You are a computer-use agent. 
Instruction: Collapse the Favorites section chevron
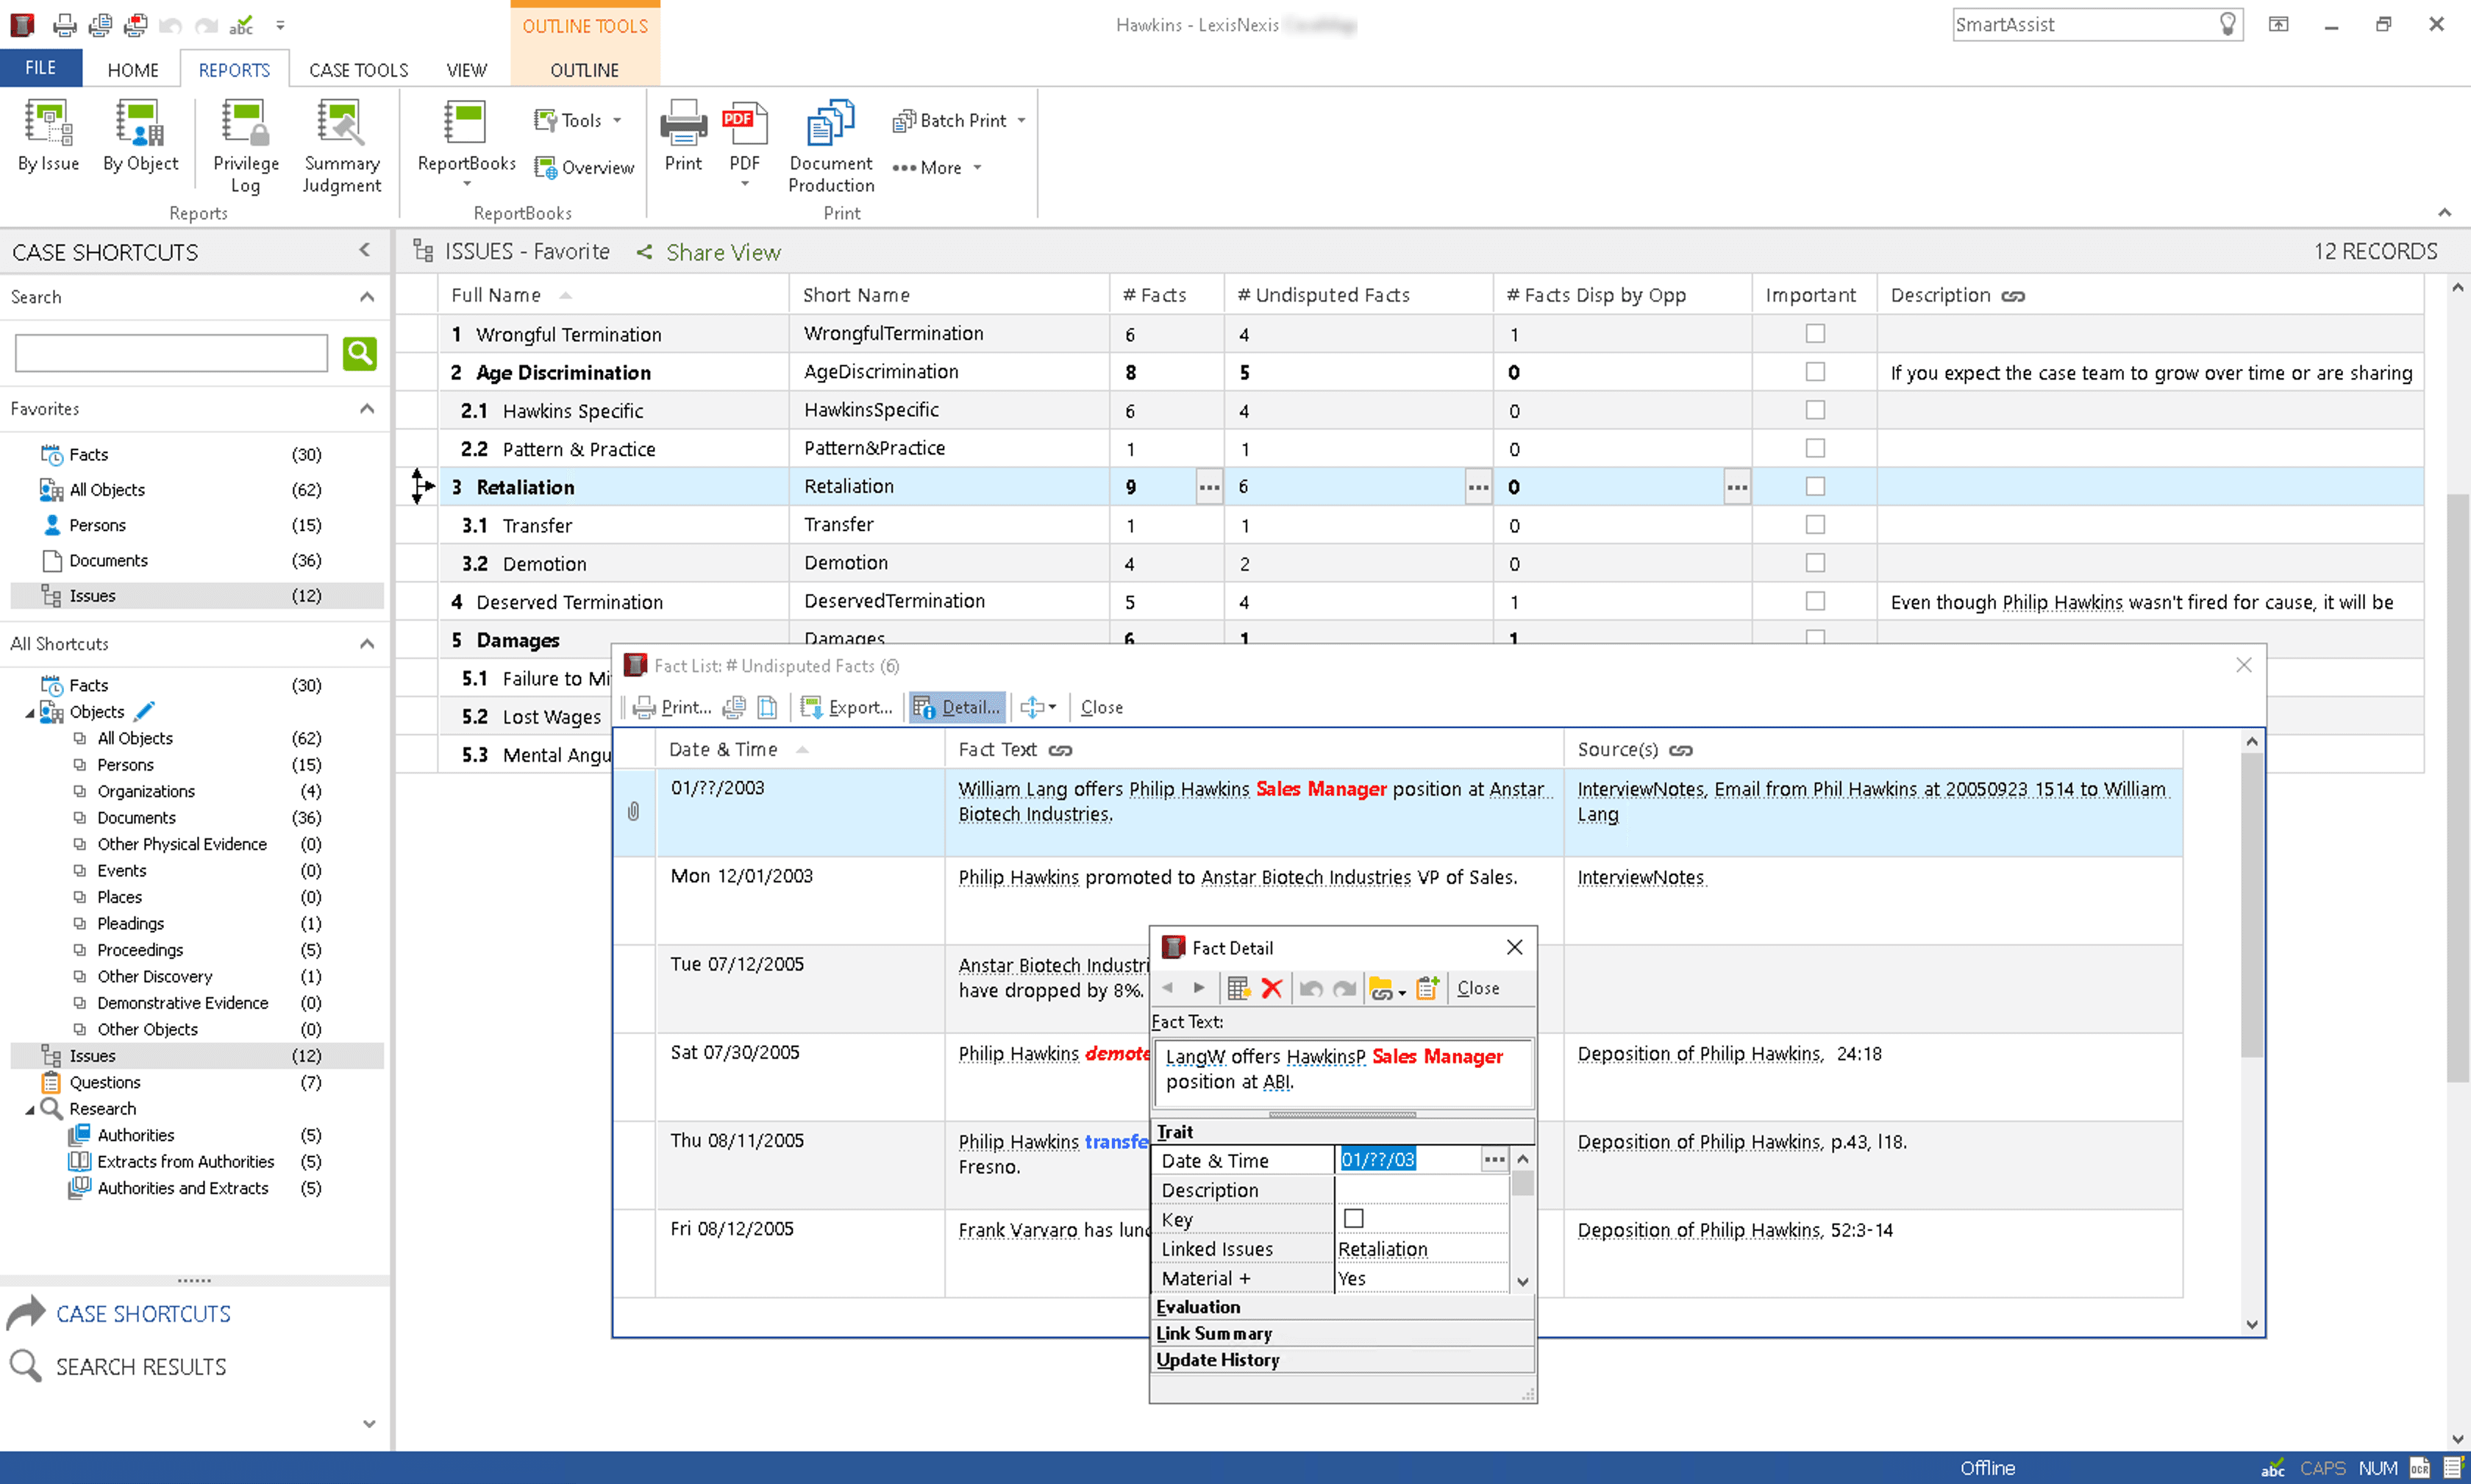[x=367, y=409]
